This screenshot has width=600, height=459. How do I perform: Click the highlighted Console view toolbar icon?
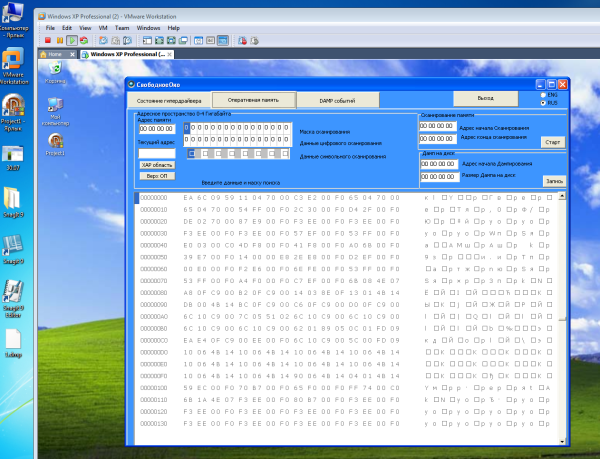tap(223, 40)
